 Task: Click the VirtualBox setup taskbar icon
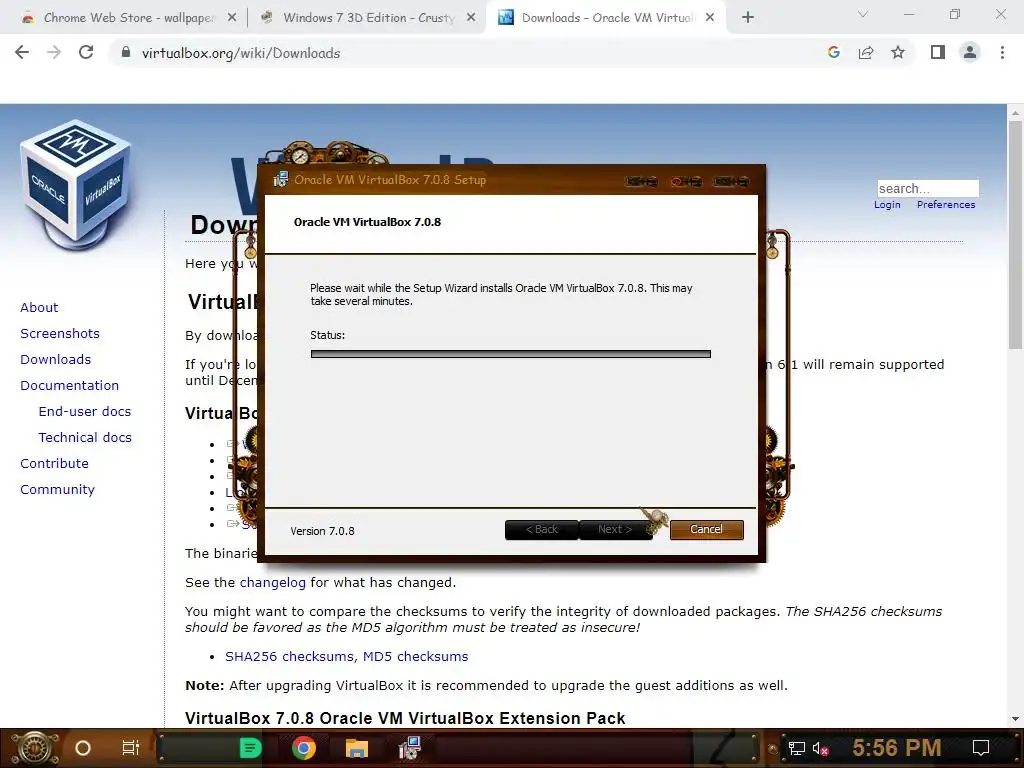point(409,748)
